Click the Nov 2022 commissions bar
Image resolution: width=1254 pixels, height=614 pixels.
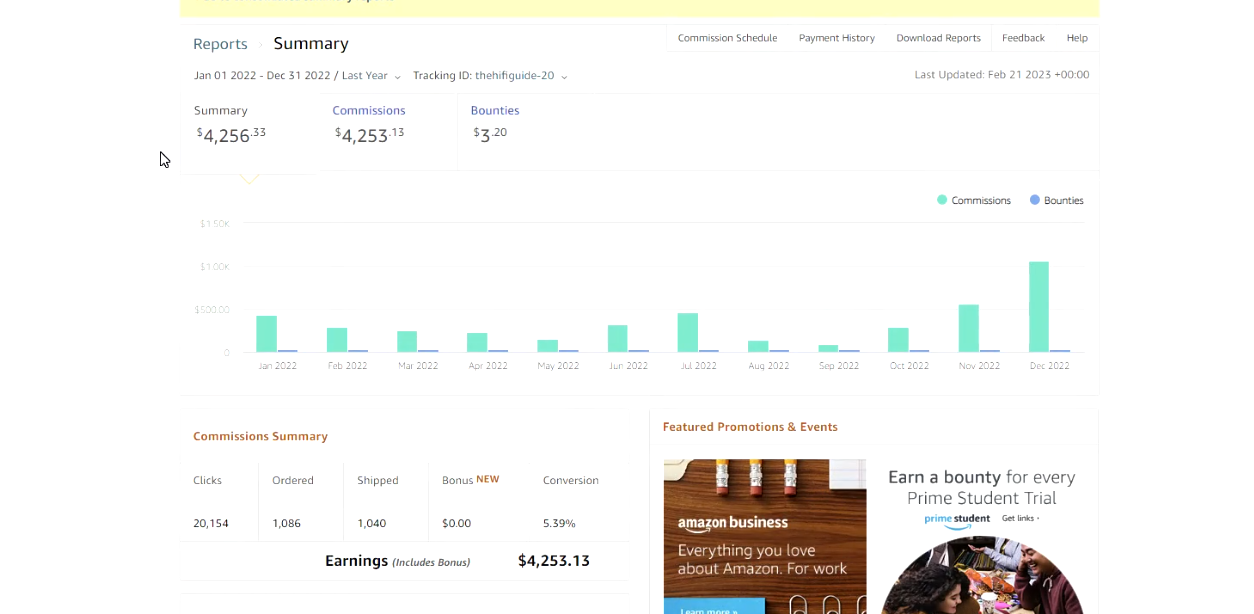[x=968, y=328]
